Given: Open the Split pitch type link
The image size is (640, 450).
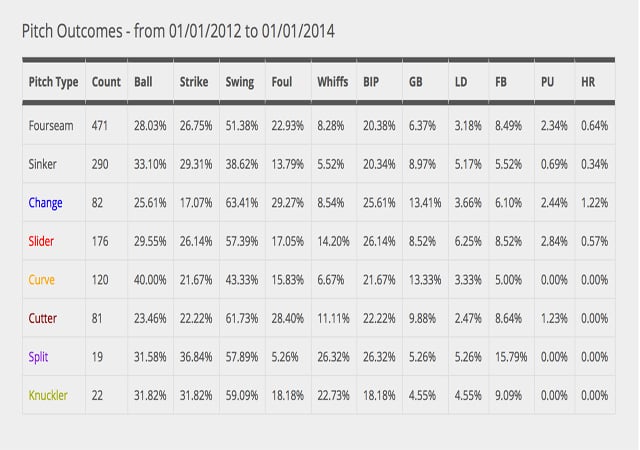Looking at the screenshot, I should (39, 357).
